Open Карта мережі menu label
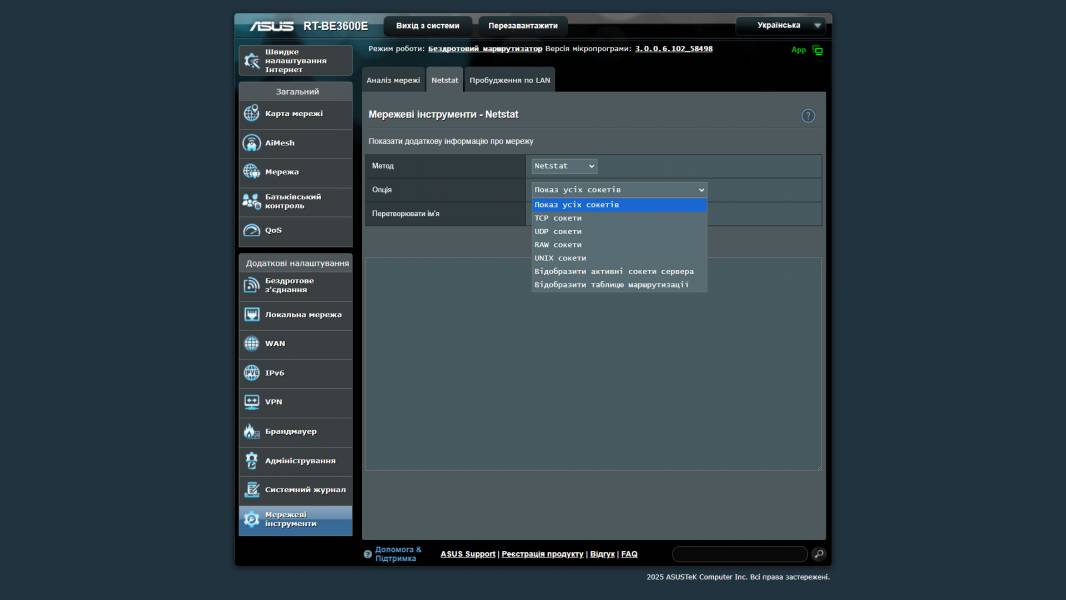1066x600 pixels. click(x=294, y=113)
